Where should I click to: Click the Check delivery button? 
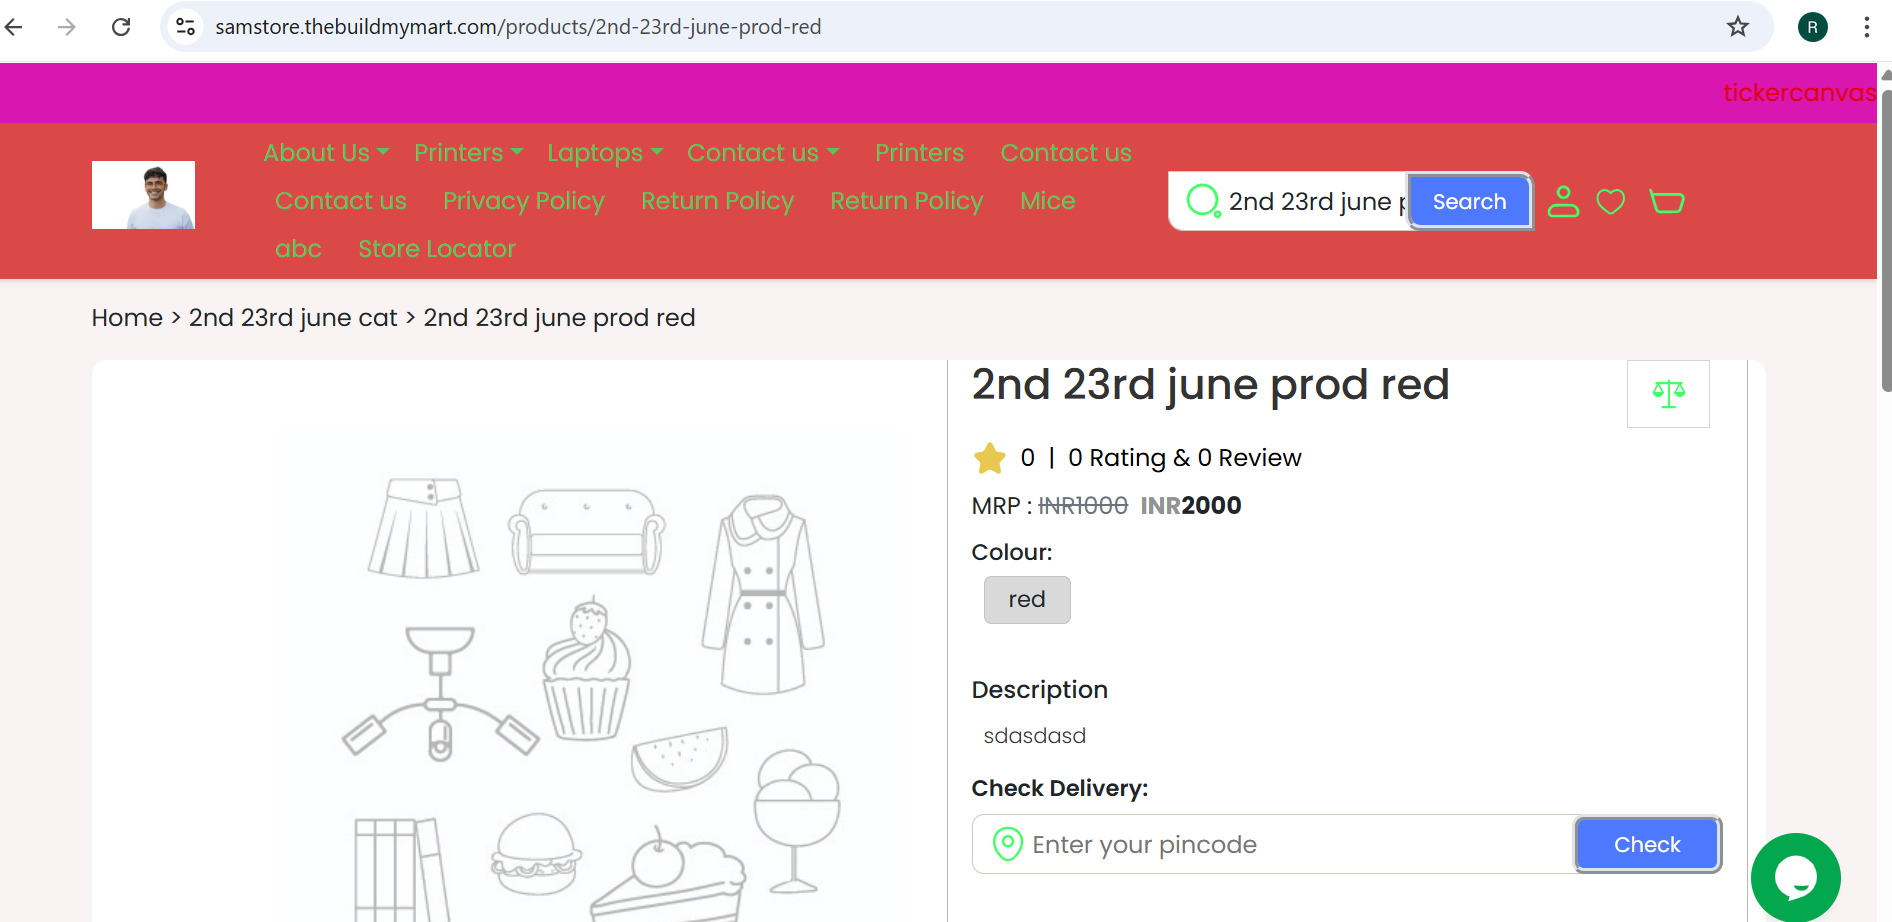pos(1647,845)
